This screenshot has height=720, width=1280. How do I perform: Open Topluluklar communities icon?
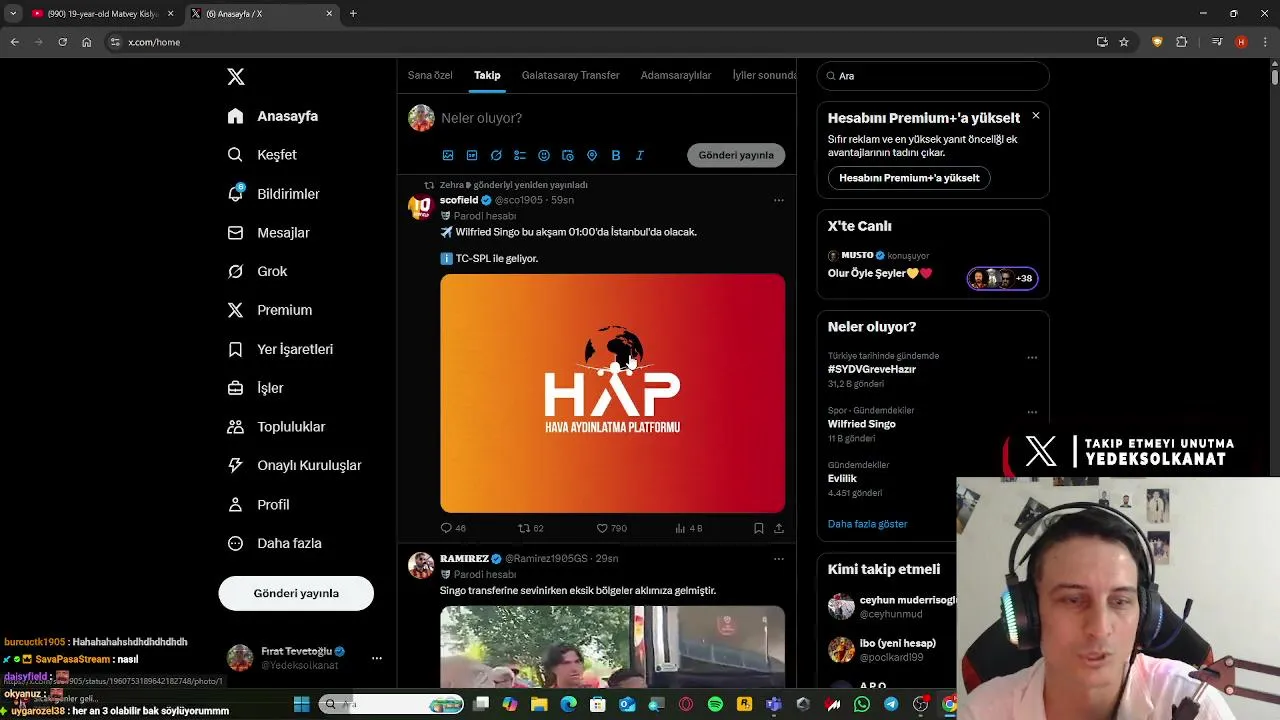pyautogui.click(x=235, y=427)
